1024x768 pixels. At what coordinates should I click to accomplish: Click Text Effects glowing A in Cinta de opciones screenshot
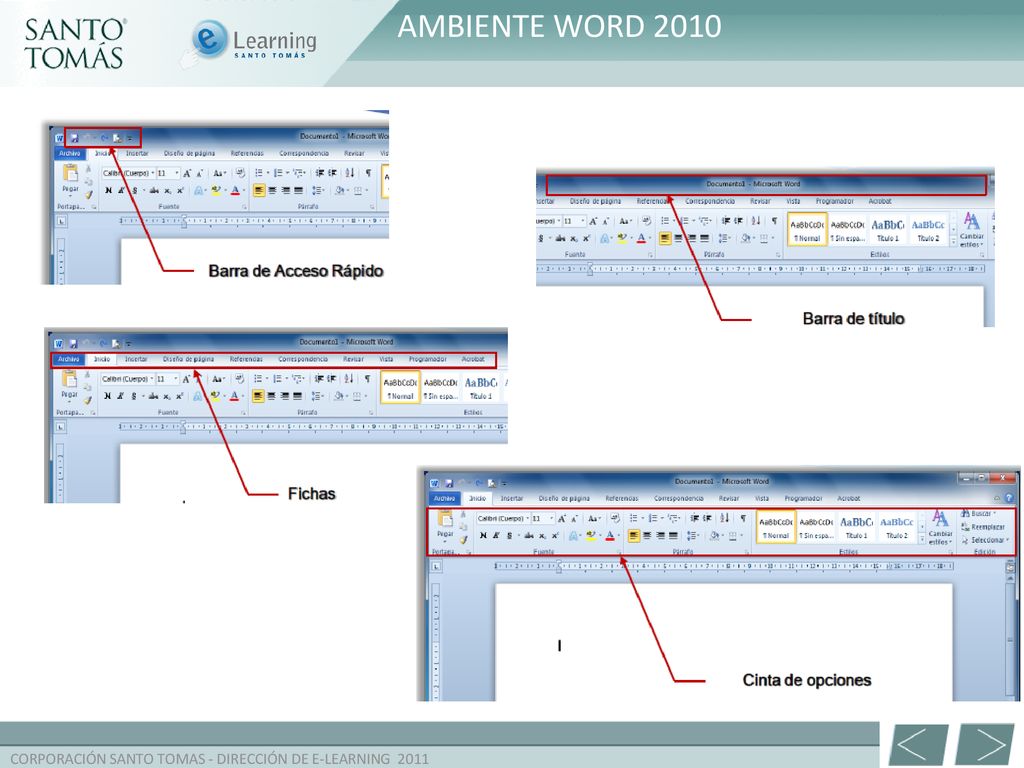click(573, 536)
